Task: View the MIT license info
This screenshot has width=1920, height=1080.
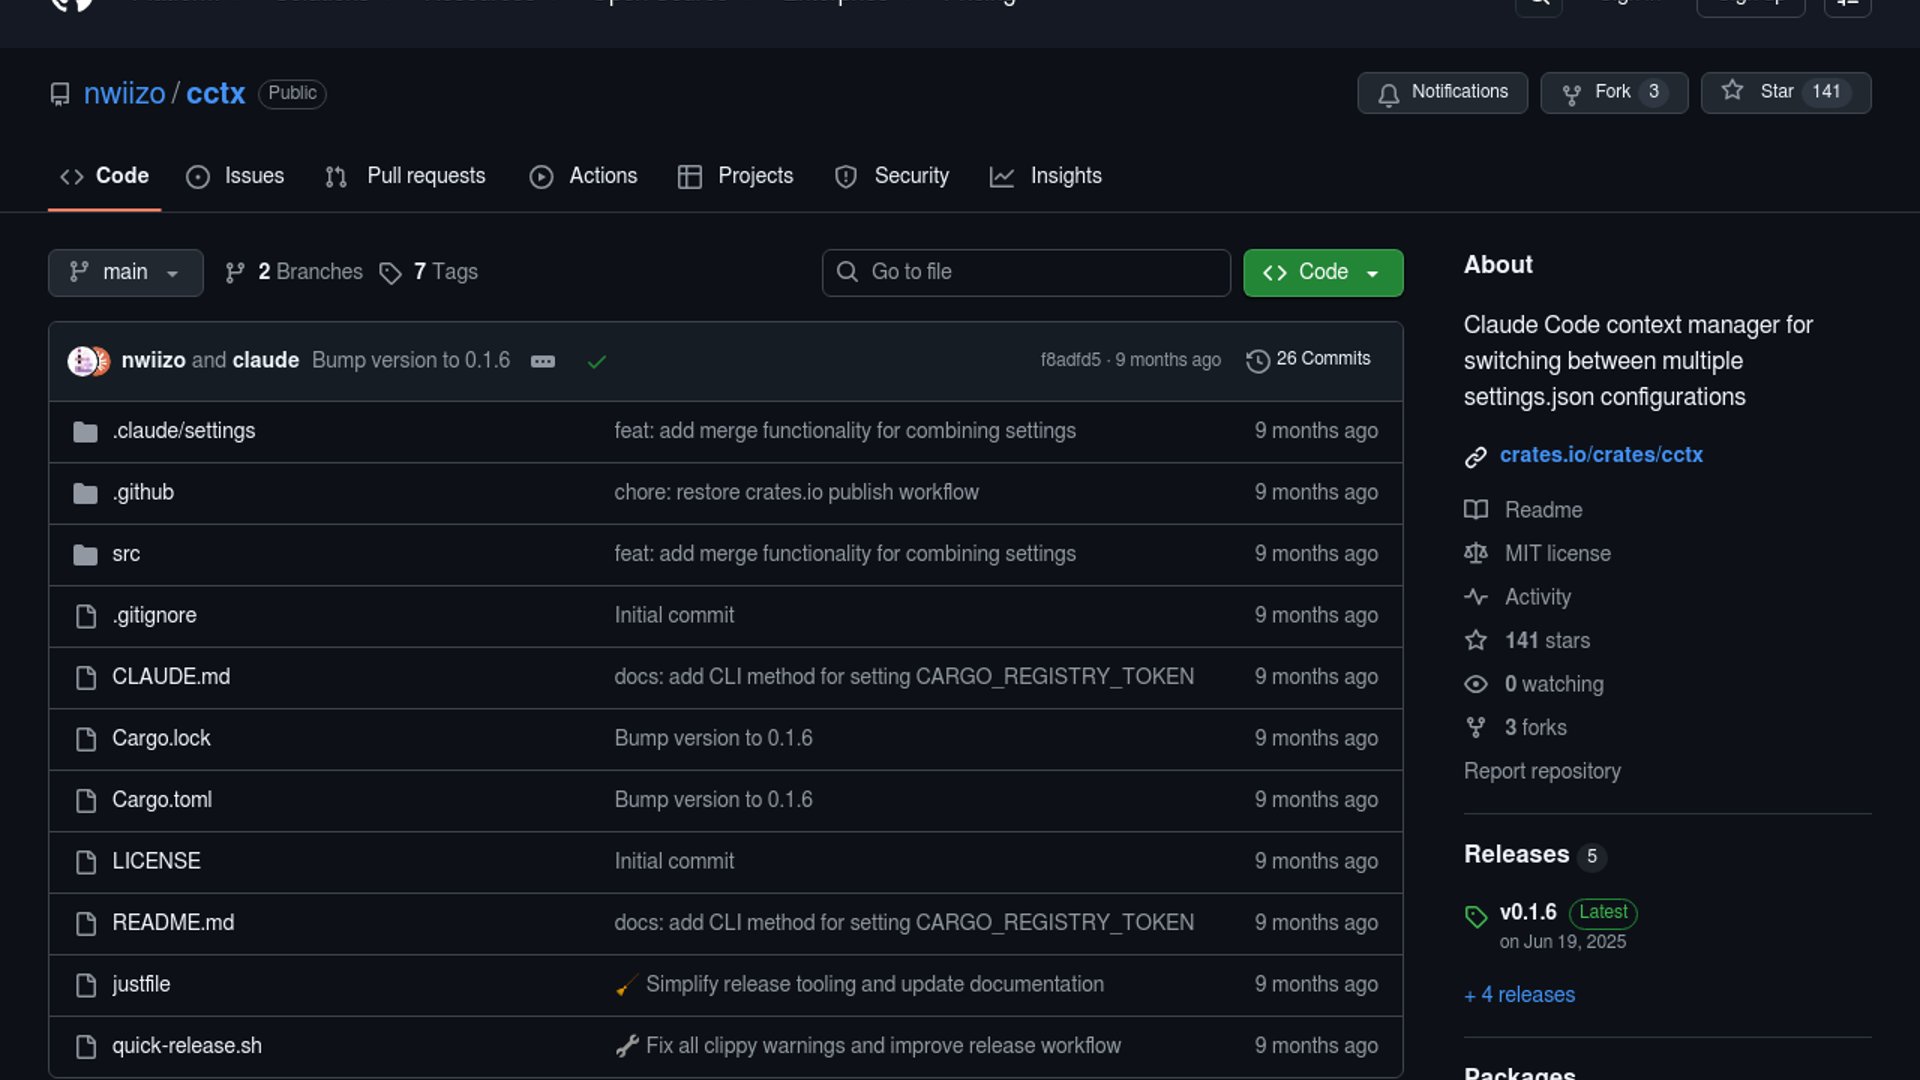Action: pyautogui.click(x=1557, y=554)
